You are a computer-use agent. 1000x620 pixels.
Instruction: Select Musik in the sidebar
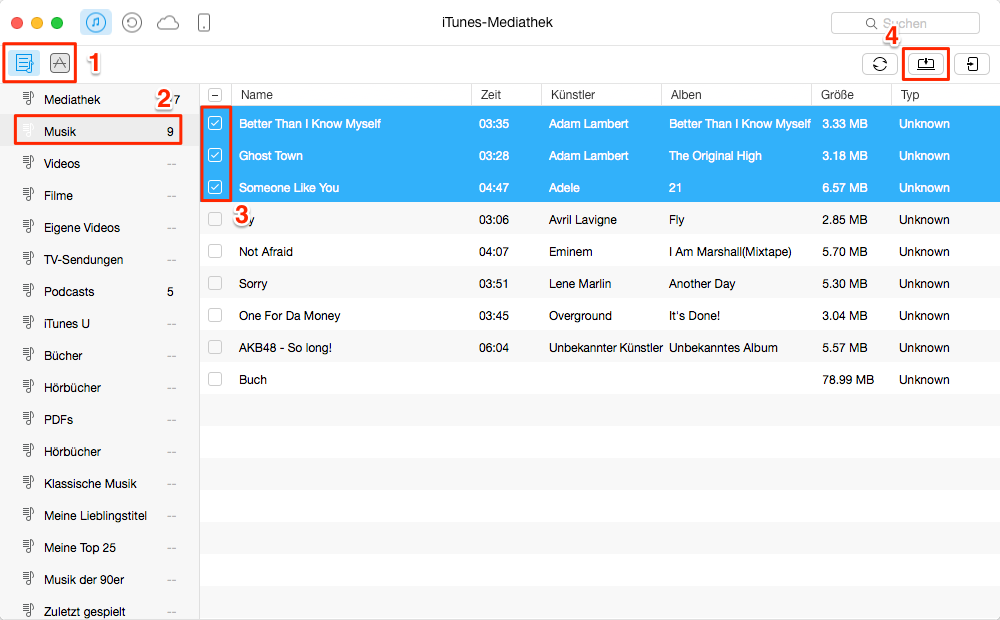tap(99, 131)
